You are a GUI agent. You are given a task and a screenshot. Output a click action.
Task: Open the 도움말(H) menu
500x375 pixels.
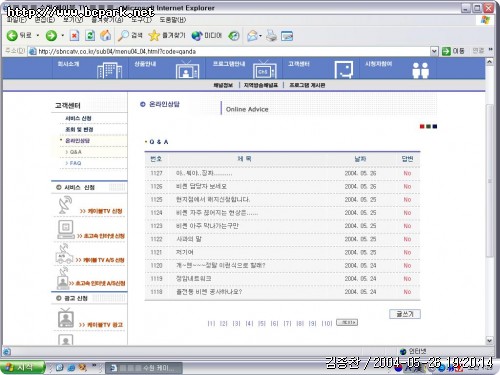click(x=173, y=20)
